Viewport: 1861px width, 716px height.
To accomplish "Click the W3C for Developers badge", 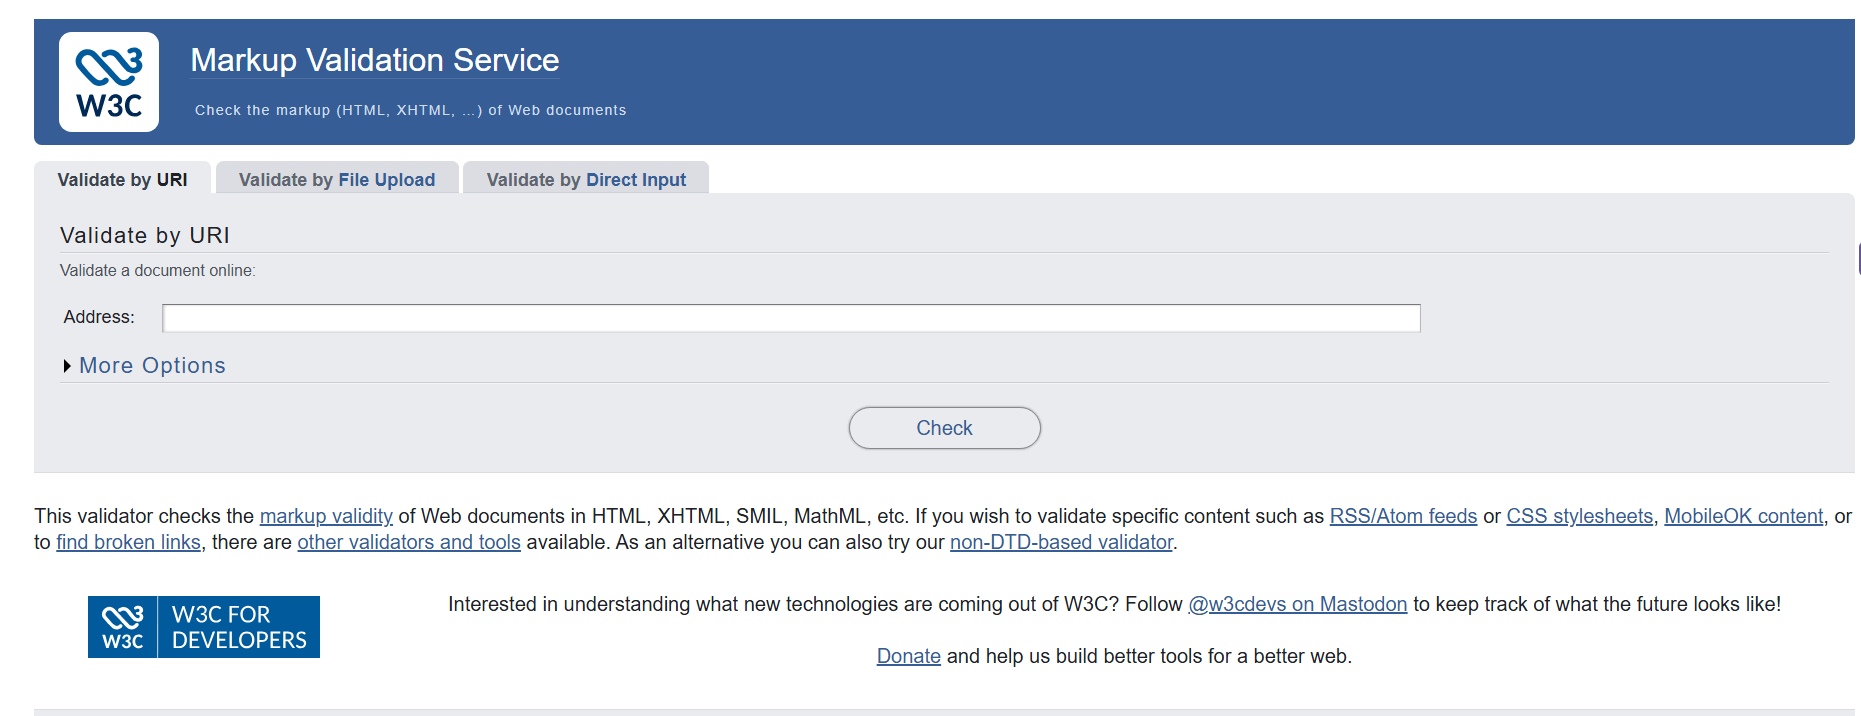I will click(204, 627).
